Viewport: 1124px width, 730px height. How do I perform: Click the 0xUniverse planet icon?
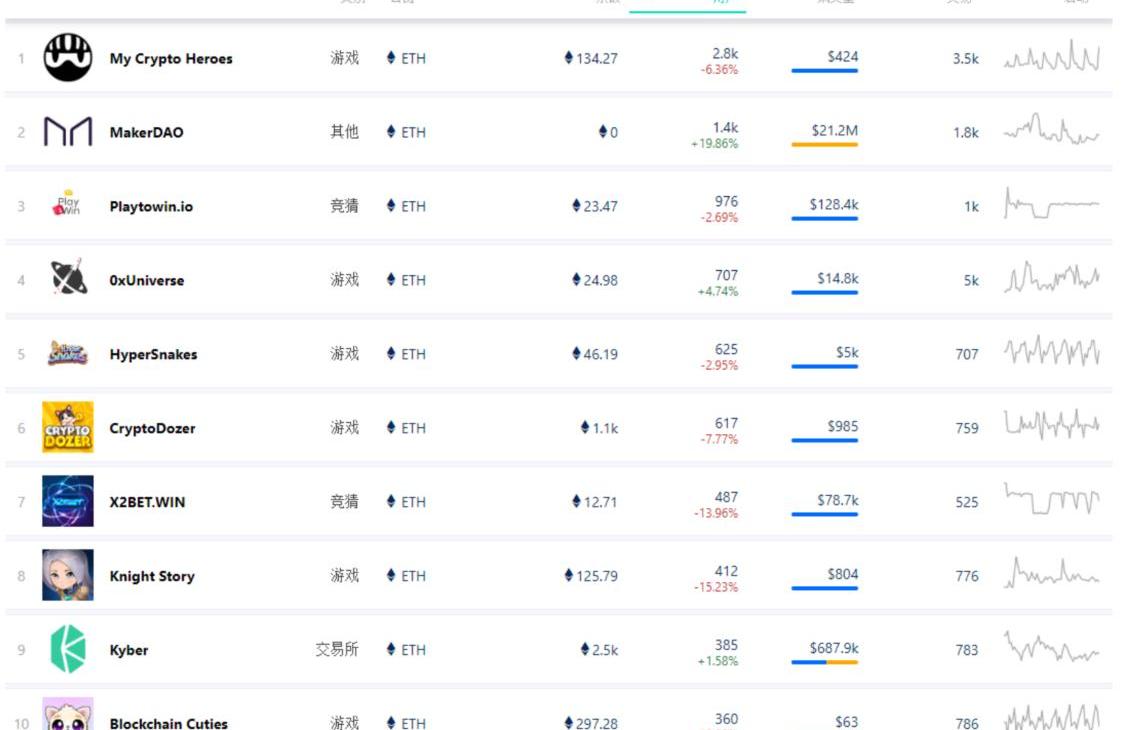(x=68, y=280)
